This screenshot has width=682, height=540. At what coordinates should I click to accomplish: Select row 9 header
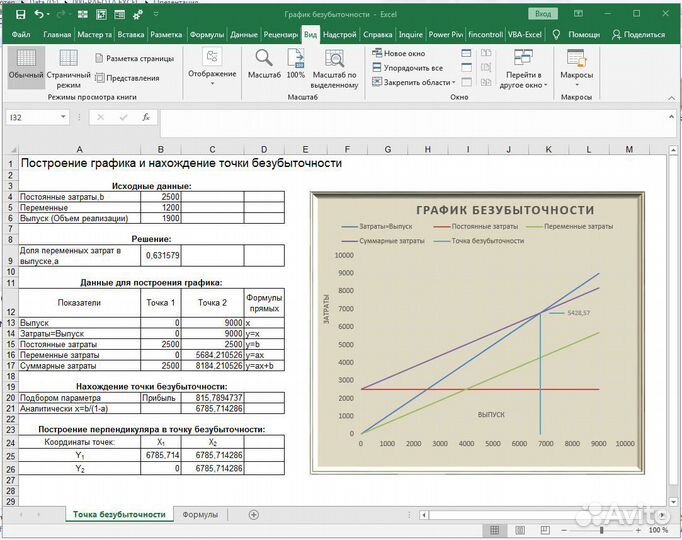(11, 256)
